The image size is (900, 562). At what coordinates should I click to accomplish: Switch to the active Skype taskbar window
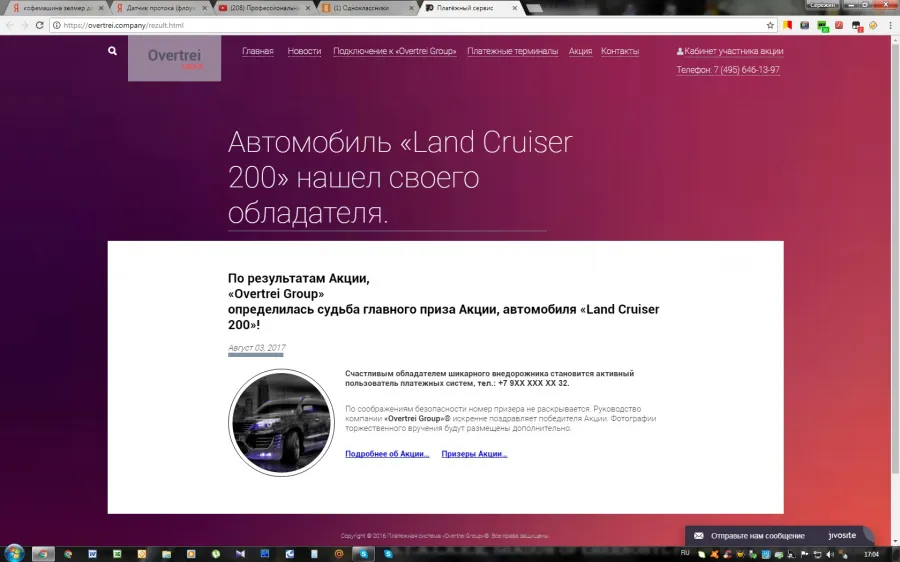[363, 553]
